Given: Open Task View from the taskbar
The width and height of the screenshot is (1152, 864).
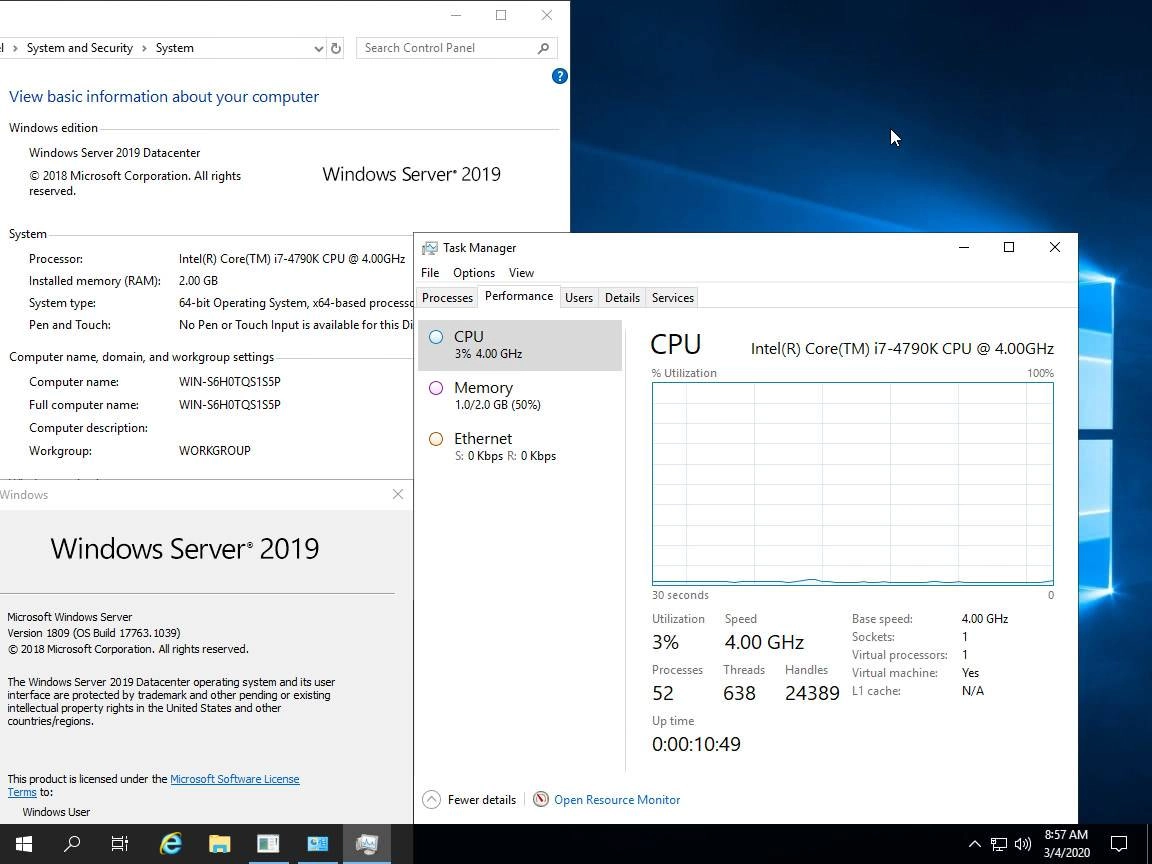Looking at the screenshot, I should (x=120, y=843).
